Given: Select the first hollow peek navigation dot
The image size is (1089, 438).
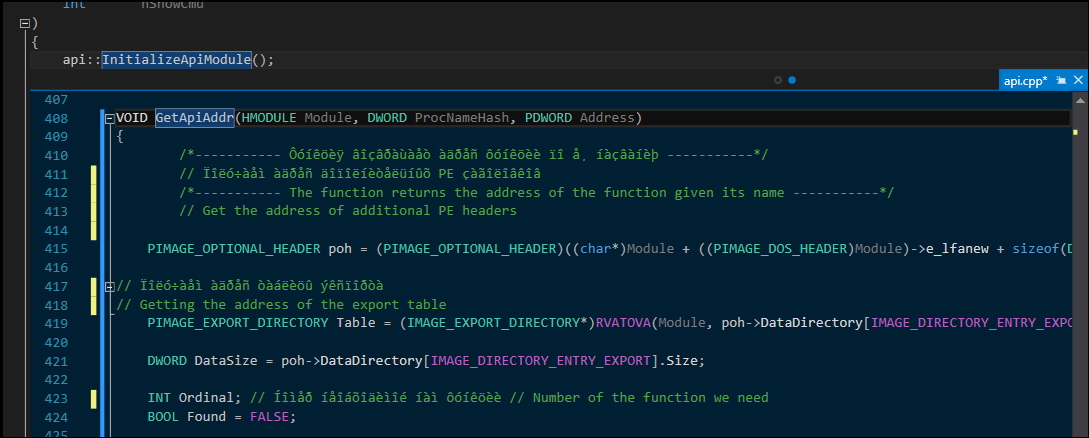Looking at the screenshot, I should point(778,79).
